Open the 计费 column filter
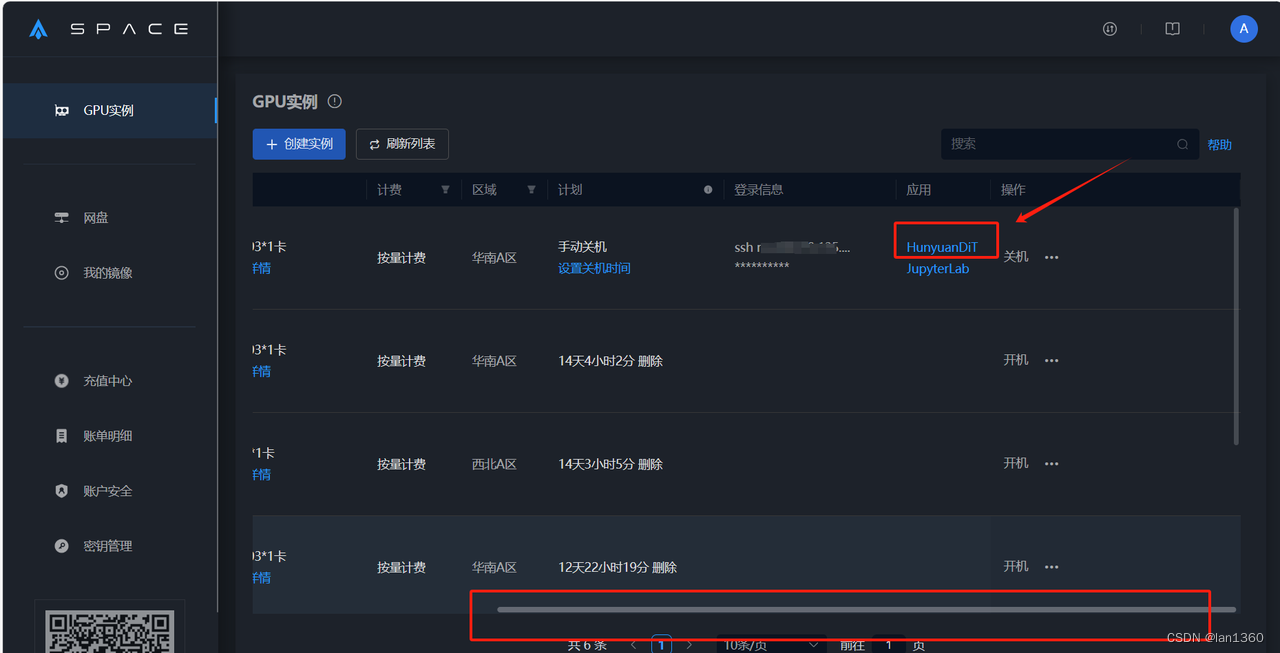1280x653 pixels. (445, 190)
